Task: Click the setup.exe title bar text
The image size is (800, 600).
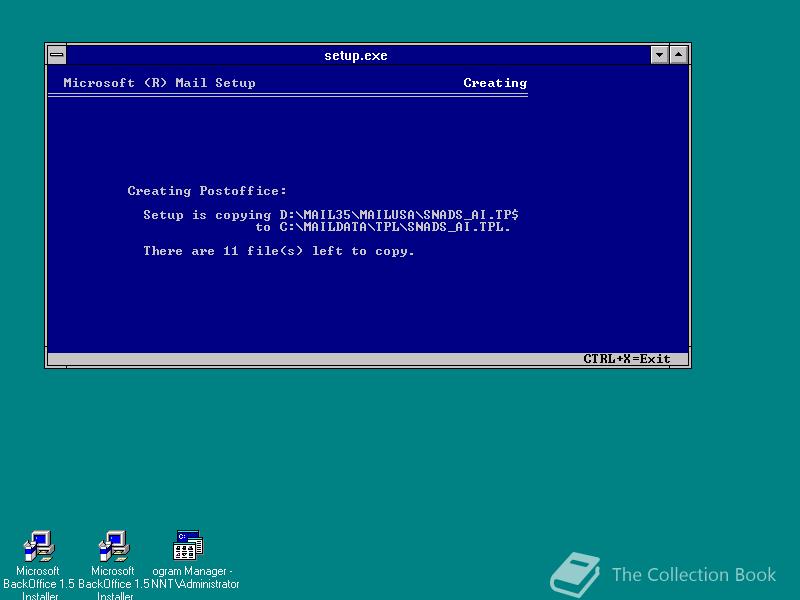Action: (356, 56)
